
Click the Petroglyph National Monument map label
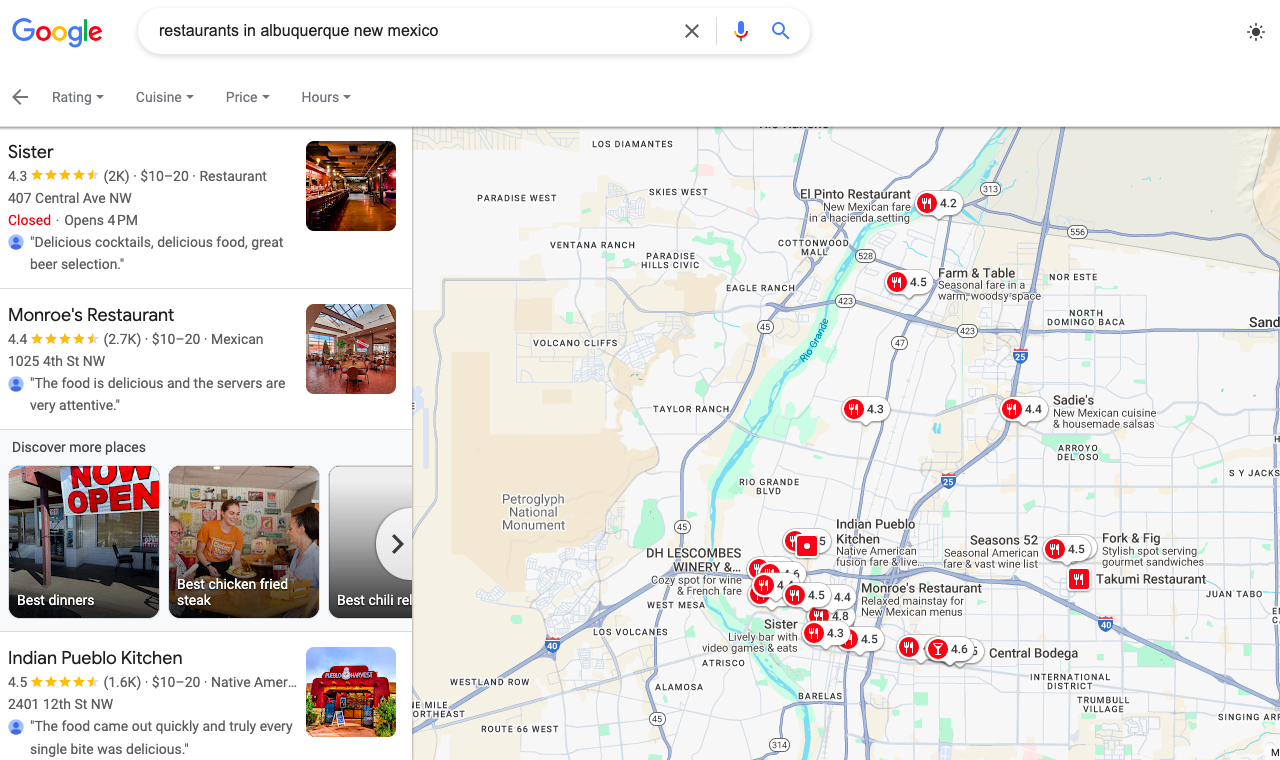click(x=533, y=512)
